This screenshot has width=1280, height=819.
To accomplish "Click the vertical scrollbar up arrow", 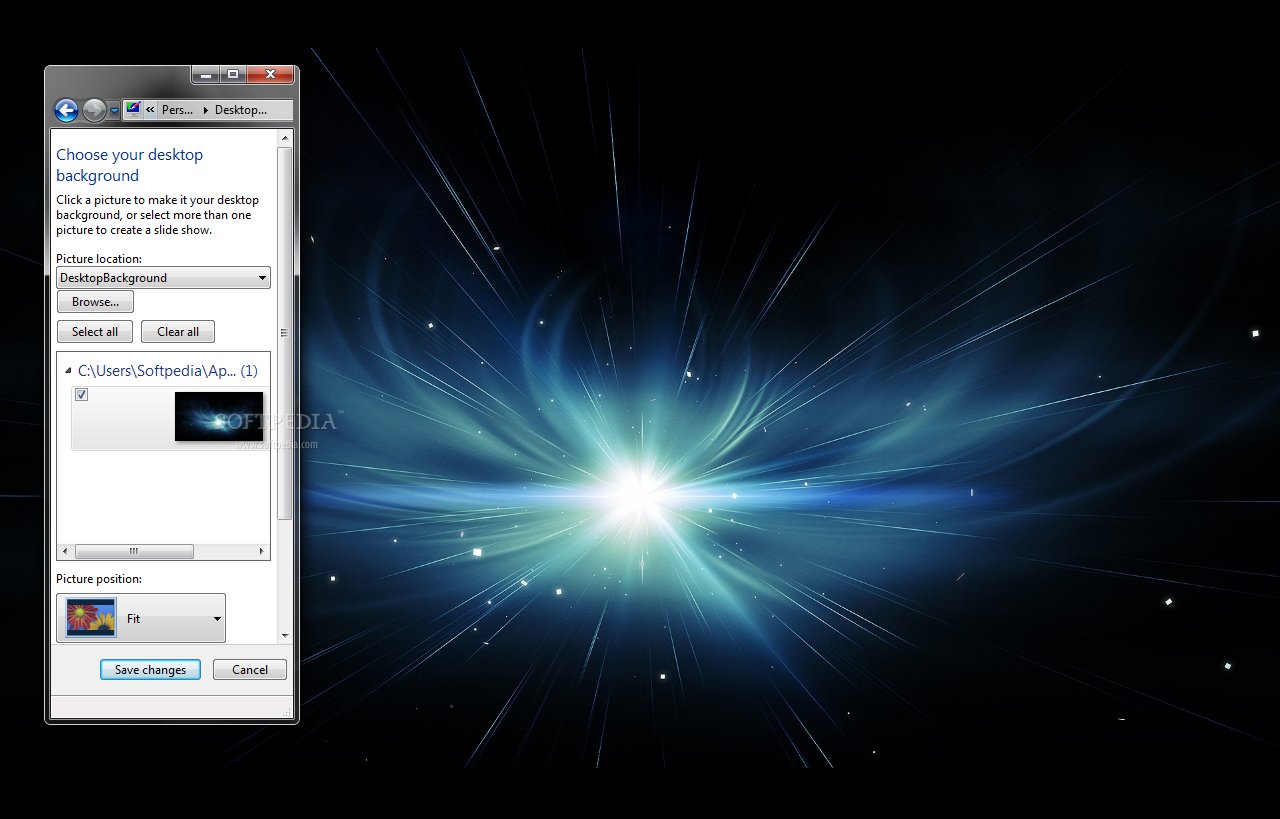I will coord(285,137).
